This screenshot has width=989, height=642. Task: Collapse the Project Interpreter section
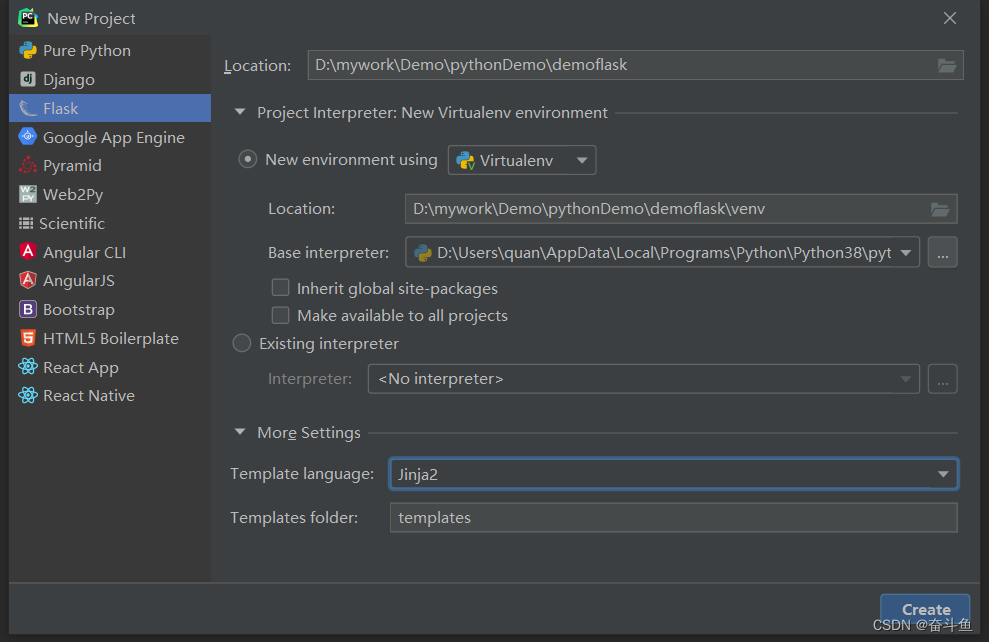[x=240, y=112]
